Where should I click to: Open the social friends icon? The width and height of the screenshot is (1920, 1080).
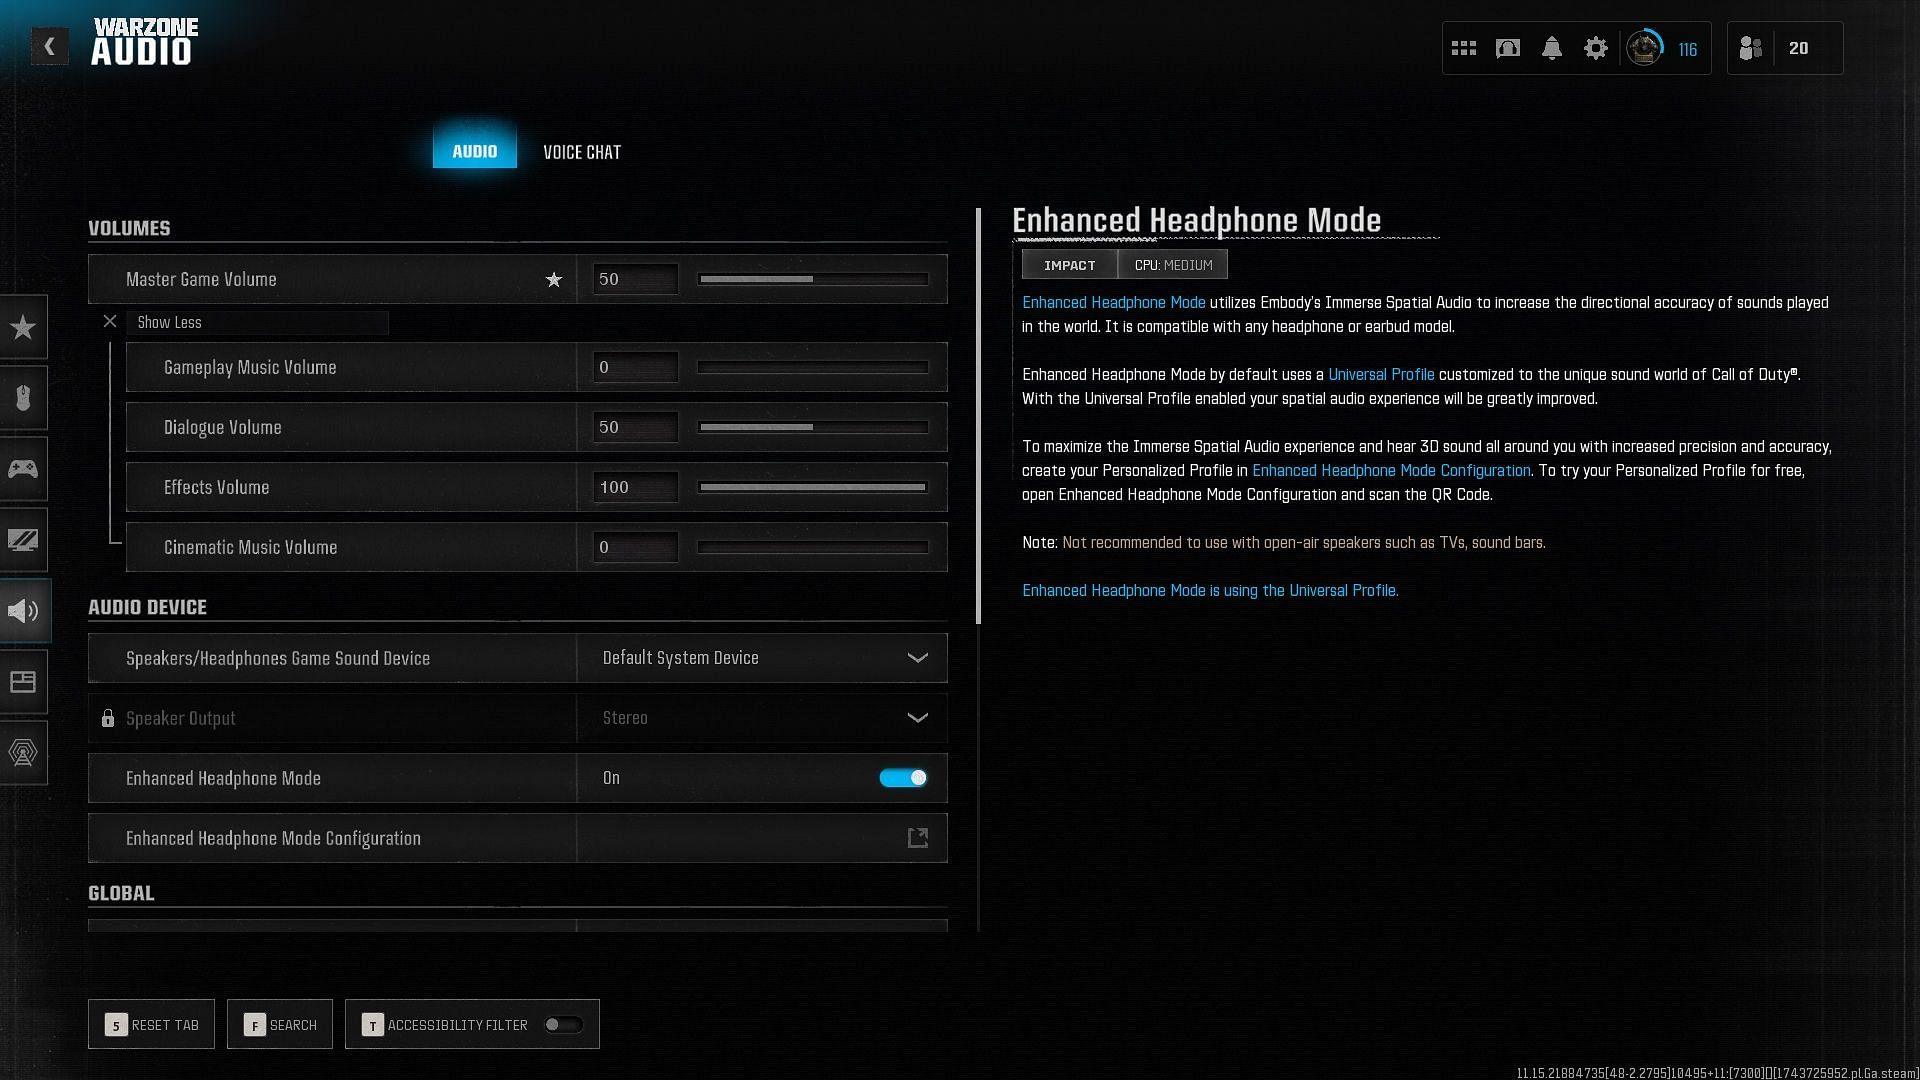click(x=1750, y=48)
